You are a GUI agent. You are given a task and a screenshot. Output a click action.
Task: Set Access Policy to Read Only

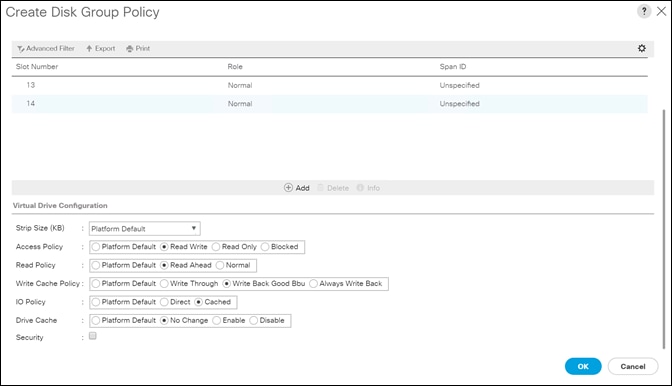coord(216,247)
